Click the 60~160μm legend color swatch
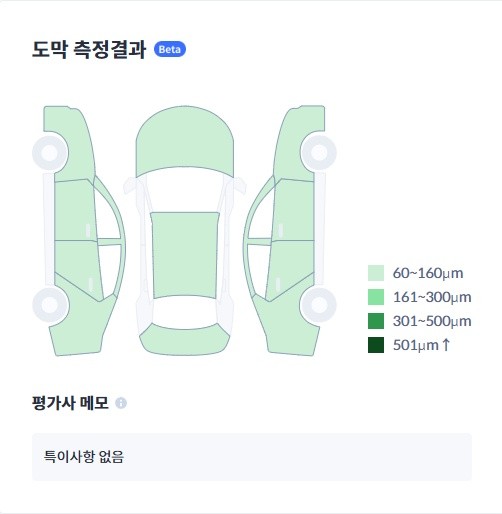 [376, 273]
